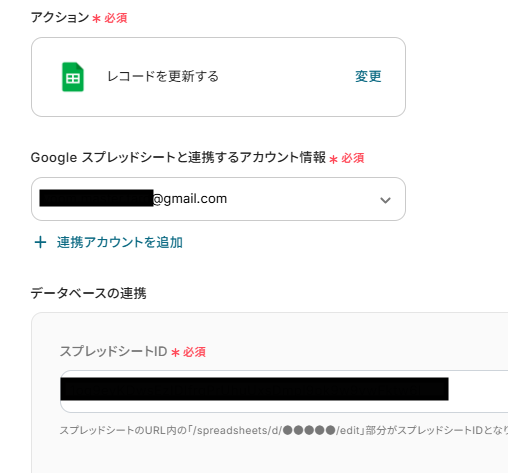Click the データベースの連携 heading
This screenshot has height=473, width=508.
click(88, 293)
